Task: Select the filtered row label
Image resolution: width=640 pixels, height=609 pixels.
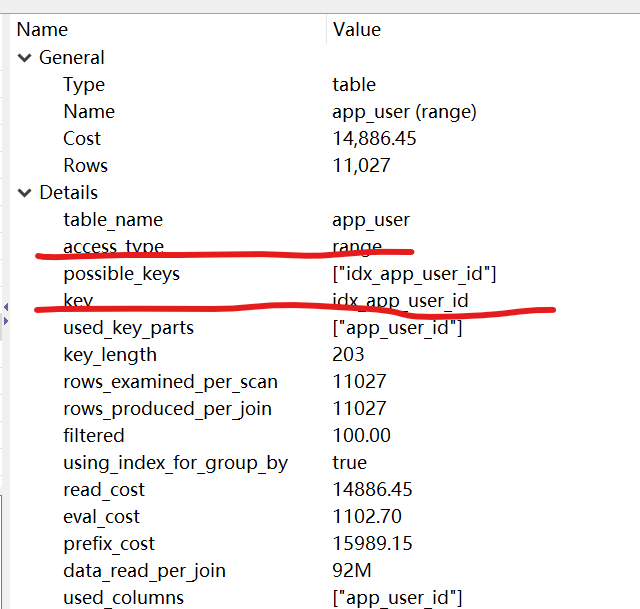Action: point(93,436)
